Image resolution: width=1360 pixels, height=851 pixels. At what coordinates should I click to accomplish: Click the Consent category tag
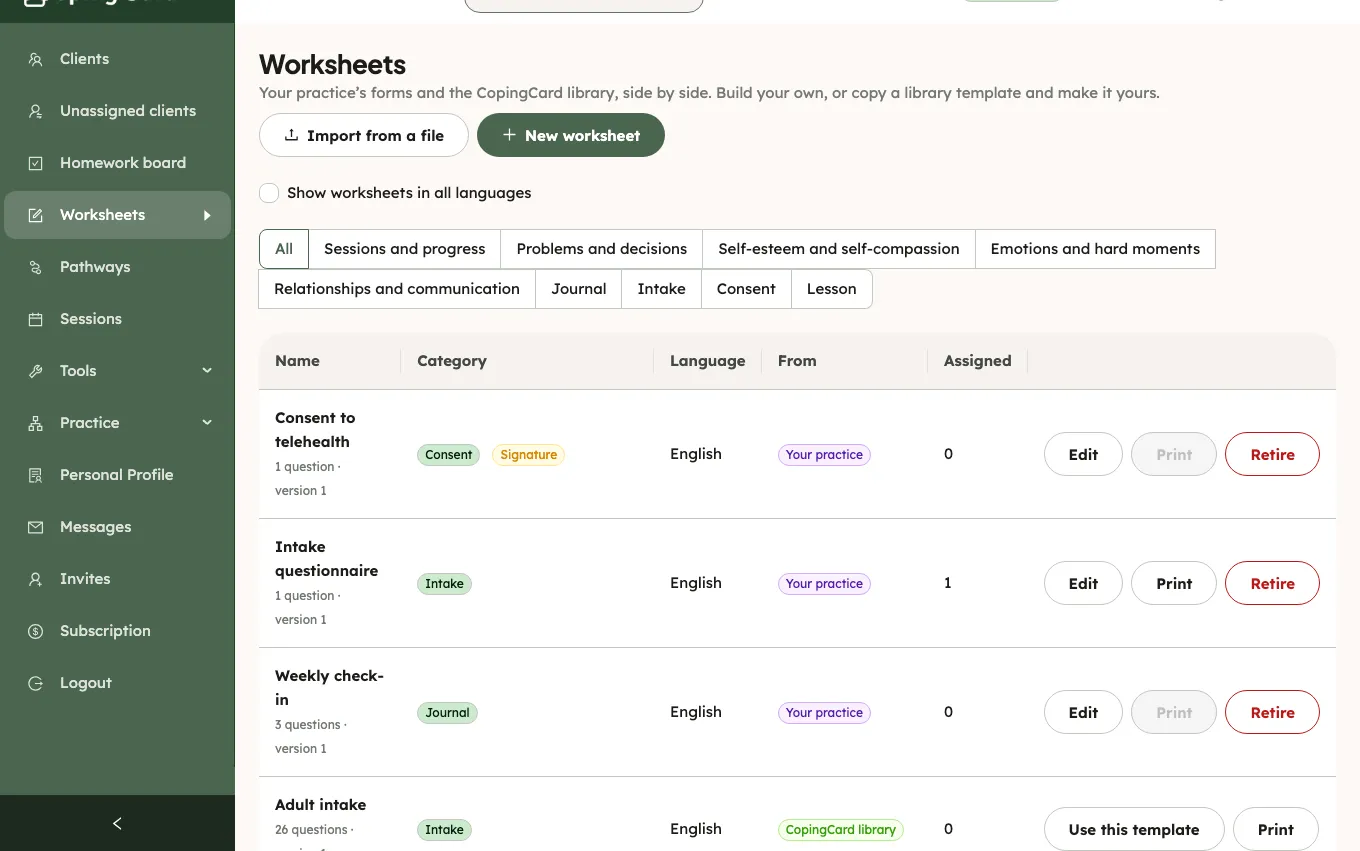tap(448, 455)
